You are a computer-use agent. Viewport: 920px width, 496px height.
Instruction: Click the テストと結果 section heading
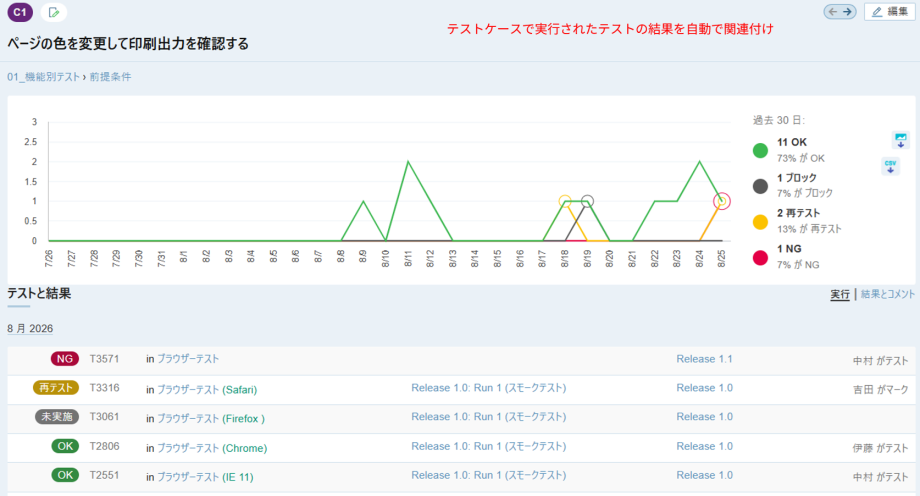39,293
